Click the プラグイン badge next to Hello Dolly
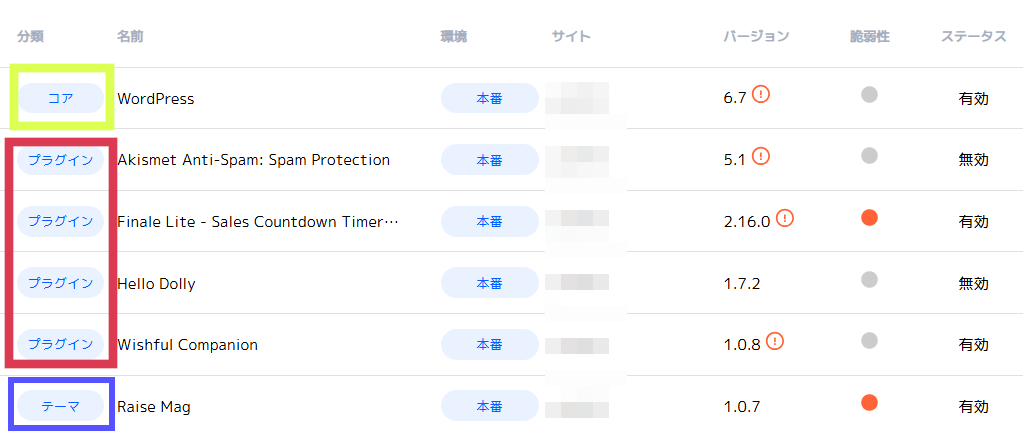The width and height of the screenshot is (1023, 433). [x=61, y=283]
